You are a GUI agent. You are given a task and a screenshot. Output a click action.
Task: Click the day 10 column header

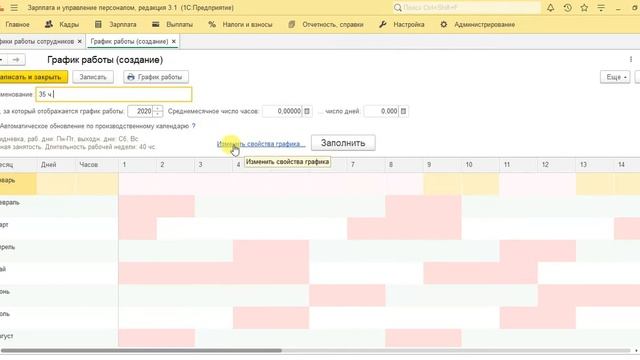(480, 164)
